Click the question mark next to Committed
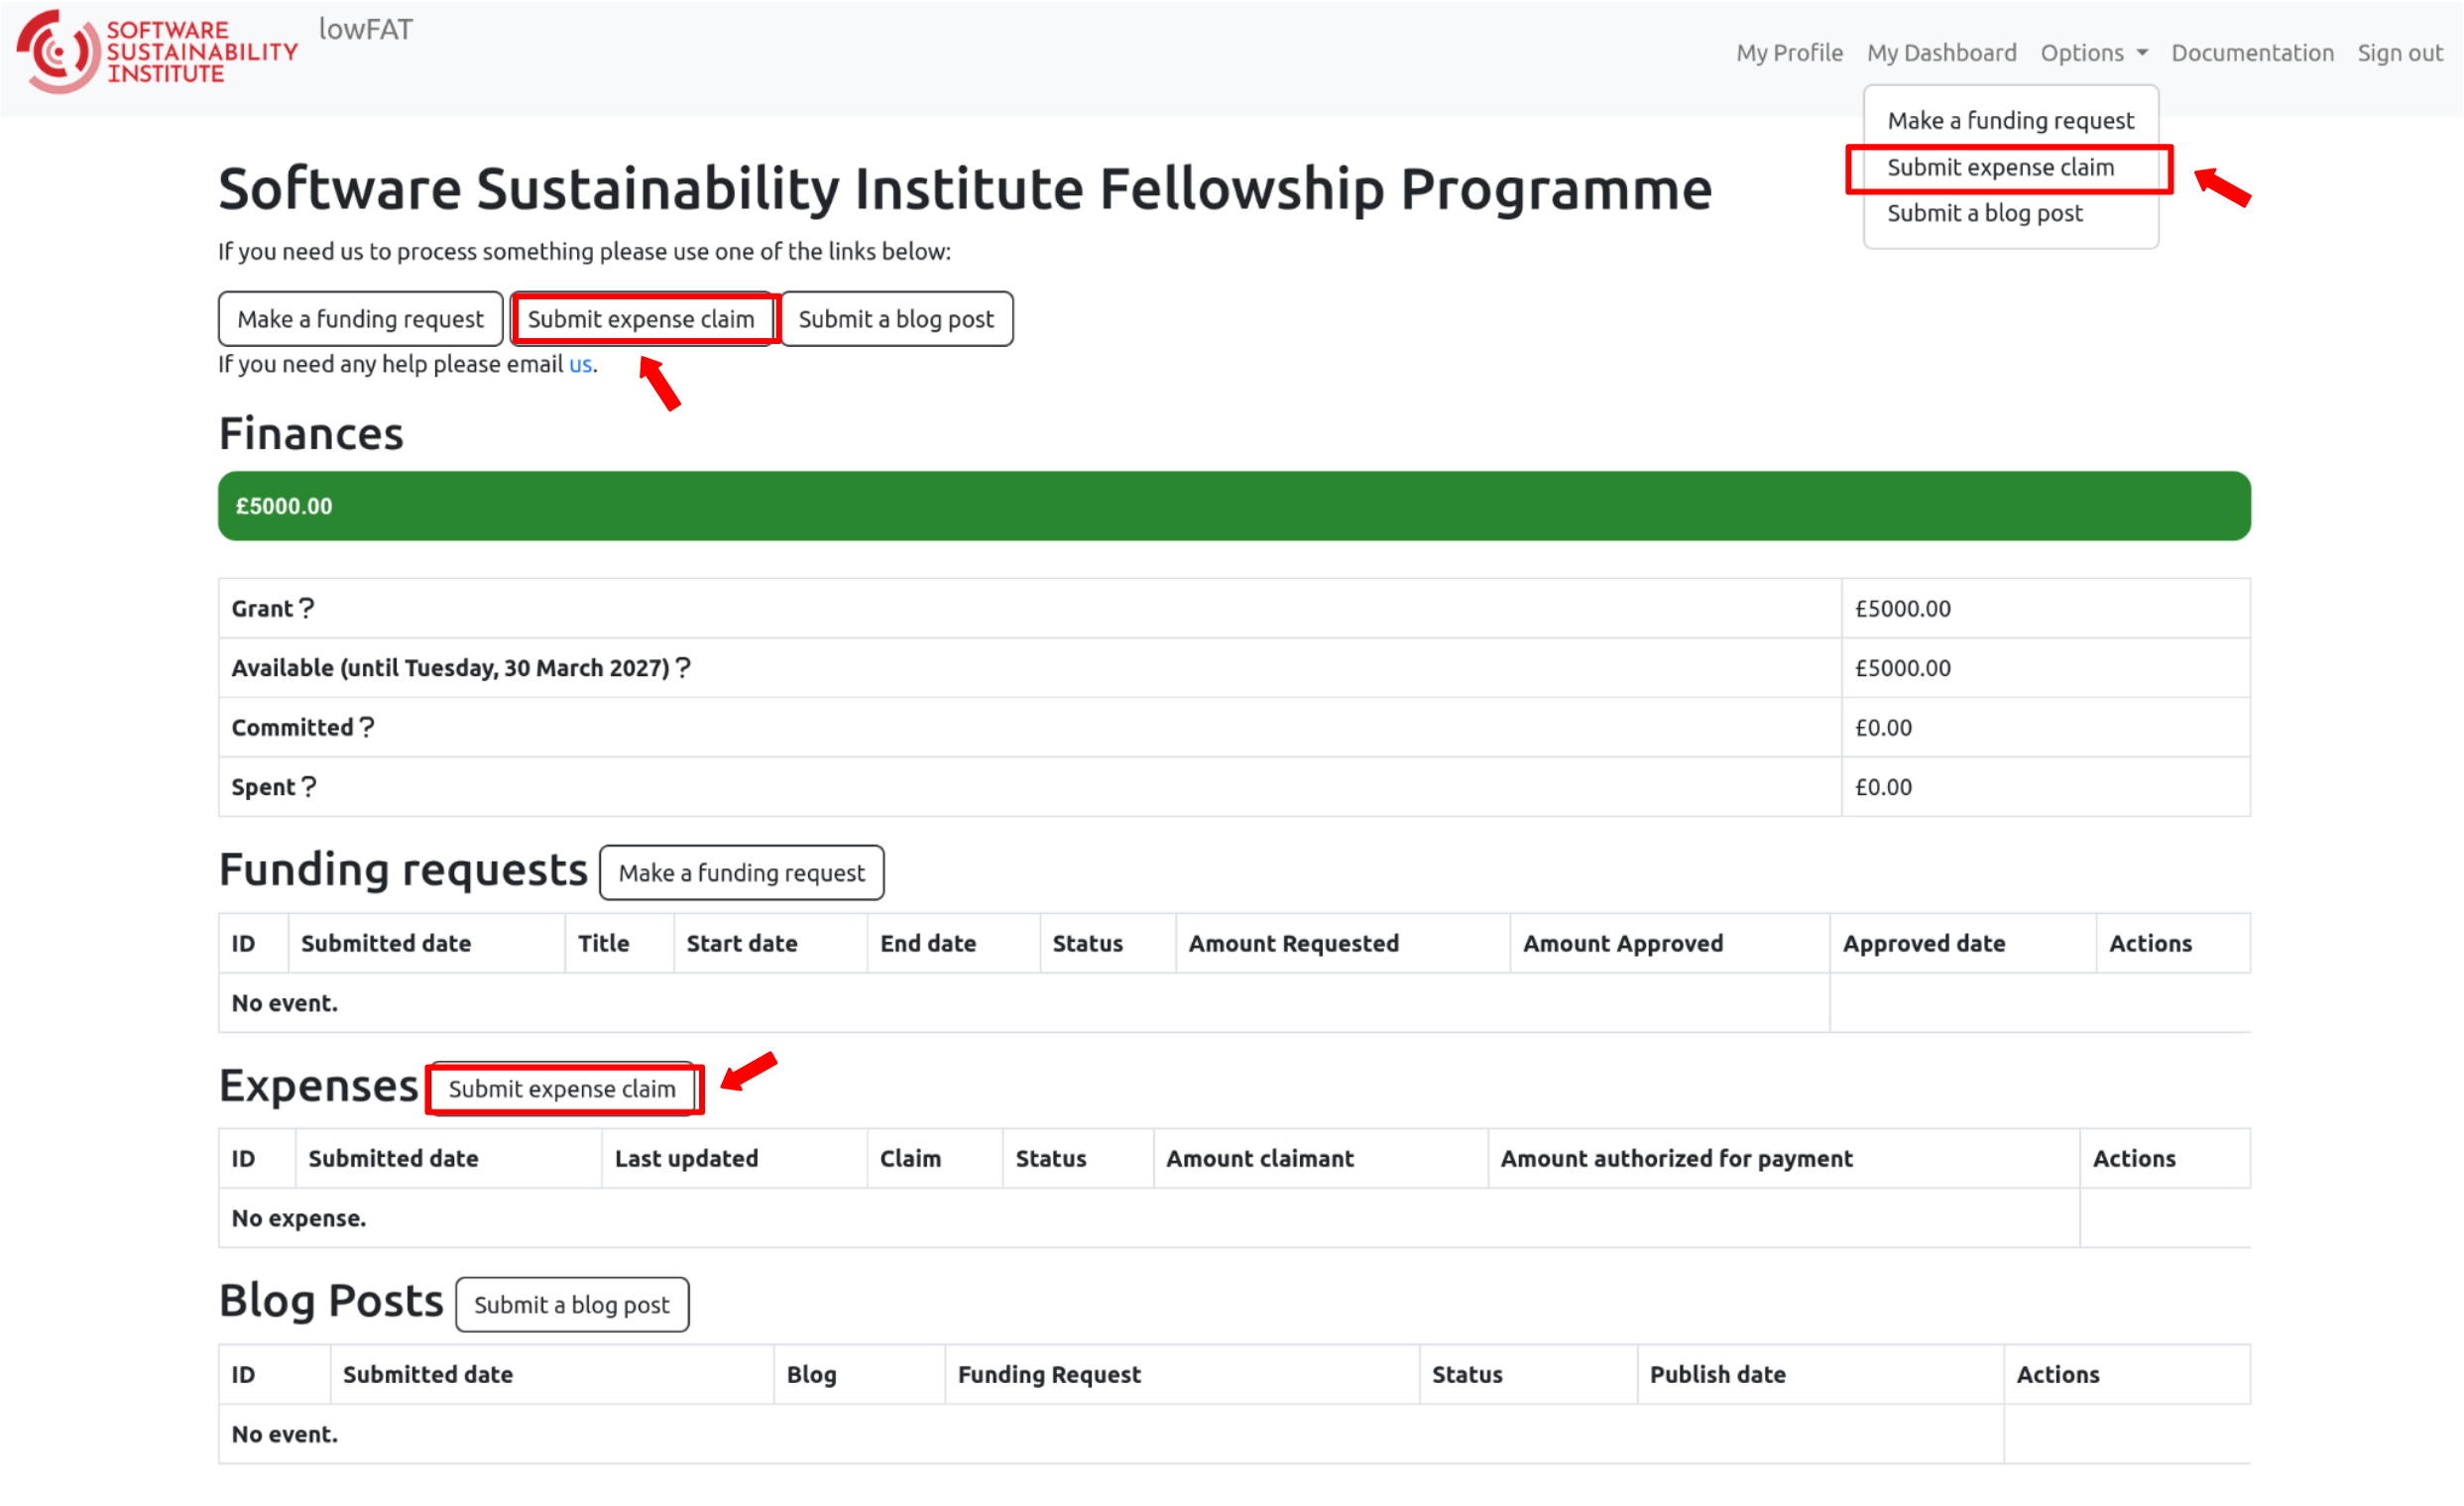Viewport: 2464px width, 1506px height. [x=367, y=727]
